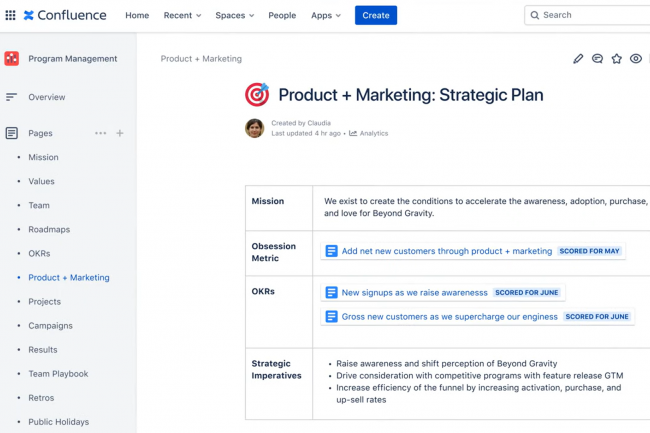Viewport: 650px width, 433px height.
Task: Click the plus icon next to Pages
Action: point(120,133)
